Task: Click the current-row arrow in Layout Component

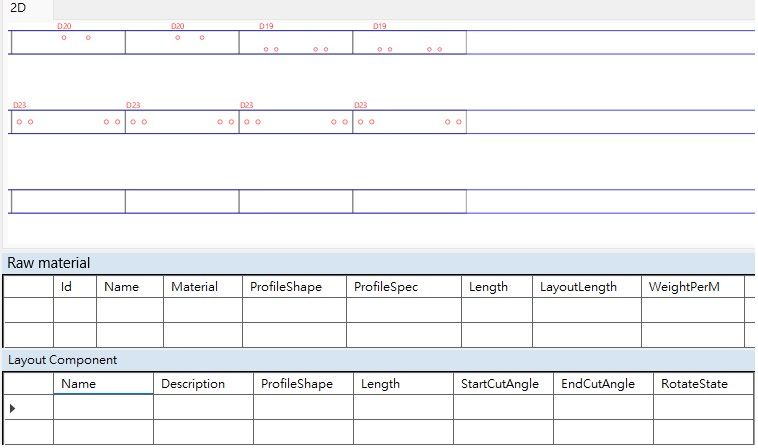Action: pos(12,408)
